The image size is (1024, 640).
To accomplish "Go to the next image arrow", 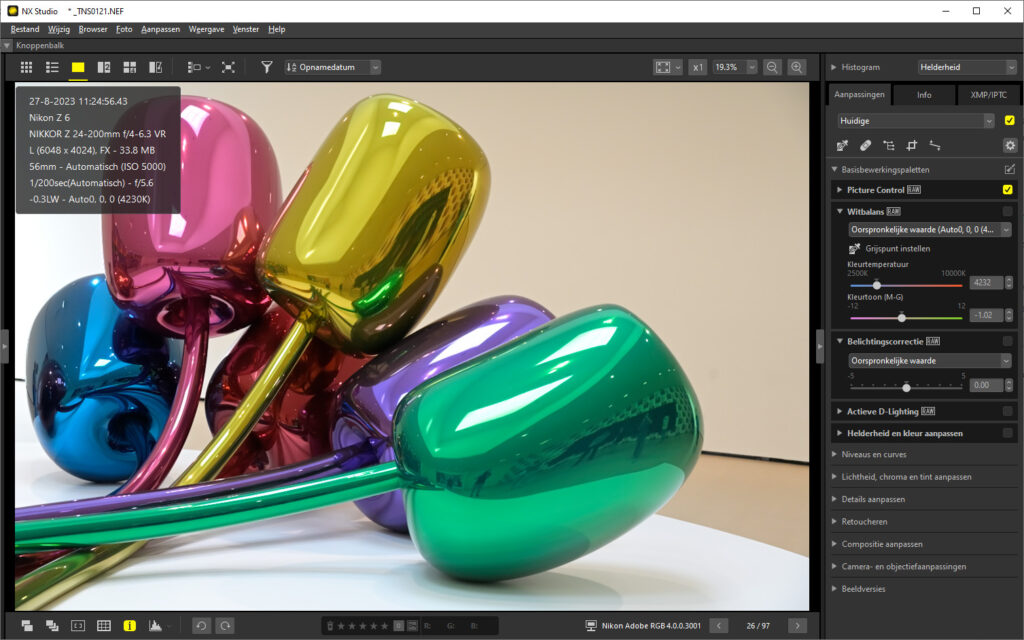I will coord(797,626).
